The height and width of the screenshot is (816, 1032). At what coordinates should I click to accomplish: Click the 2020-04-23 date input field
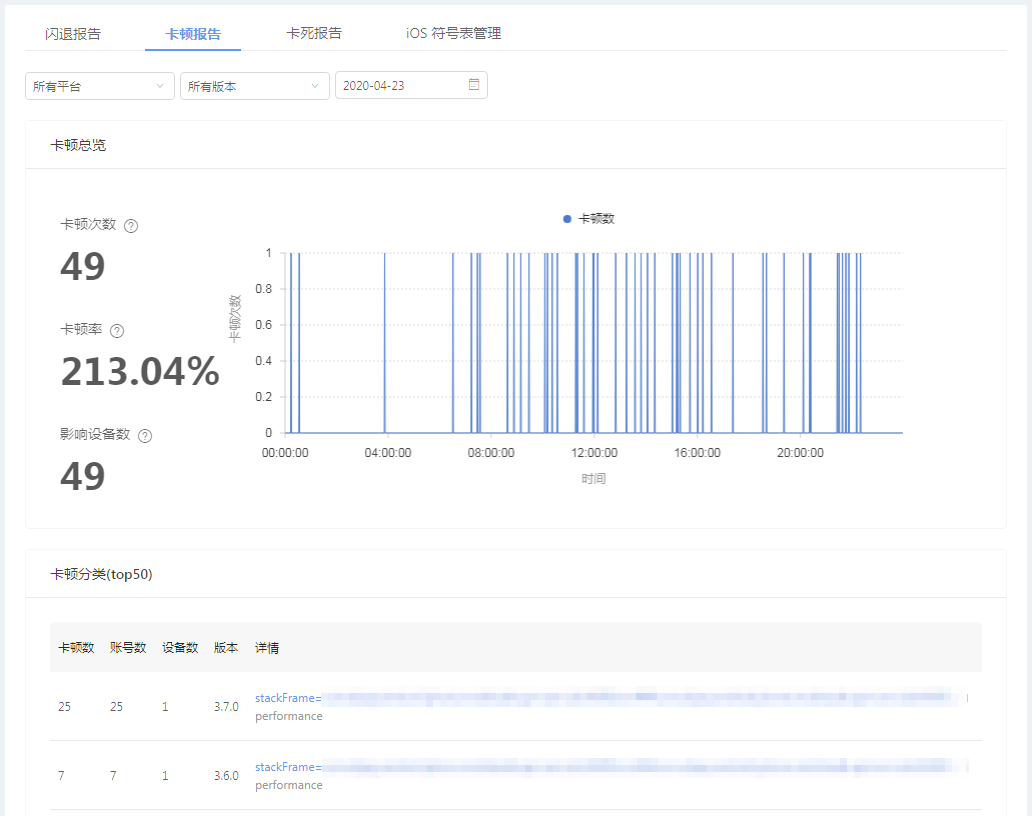coord(411,86)
